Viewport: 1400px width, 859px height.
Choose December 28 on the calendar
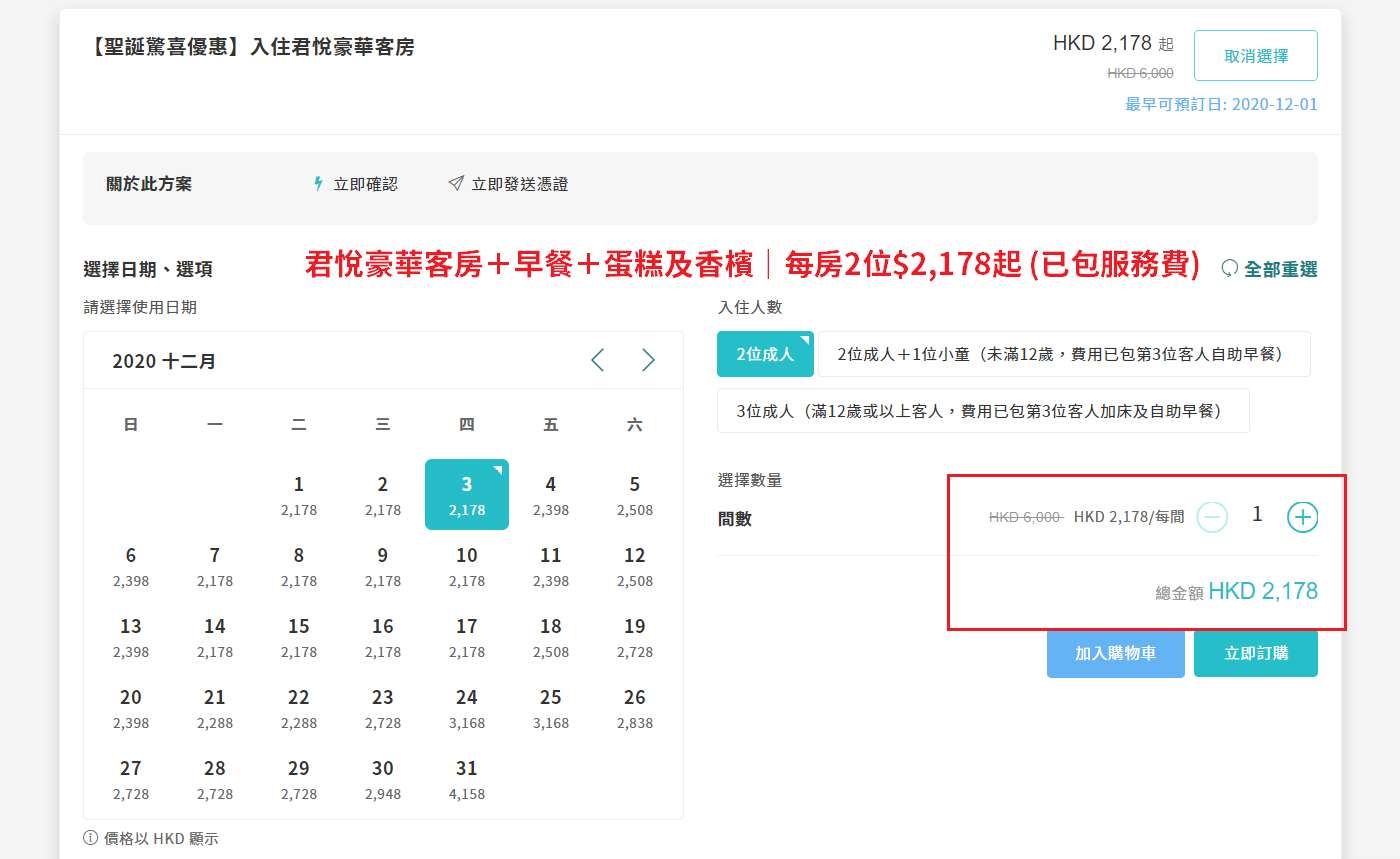[215, 779]
